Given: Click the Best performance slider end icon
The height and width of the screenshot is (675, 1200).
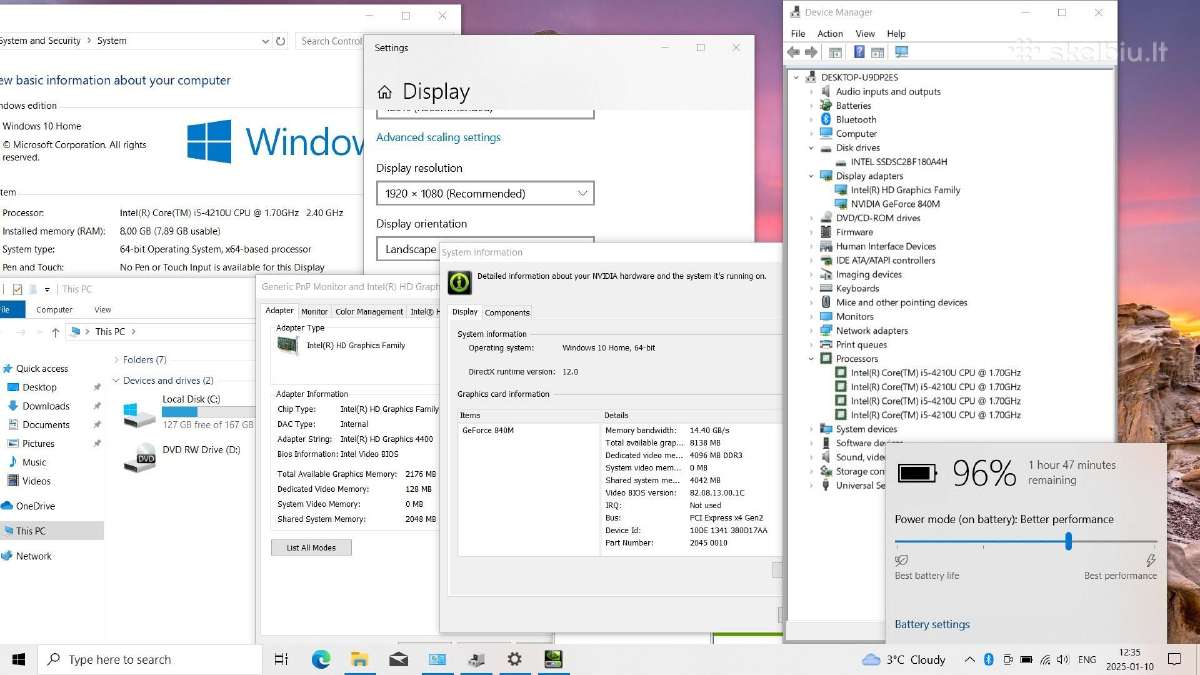Looking at the screenshot, I should click(x=1151, y=561).
